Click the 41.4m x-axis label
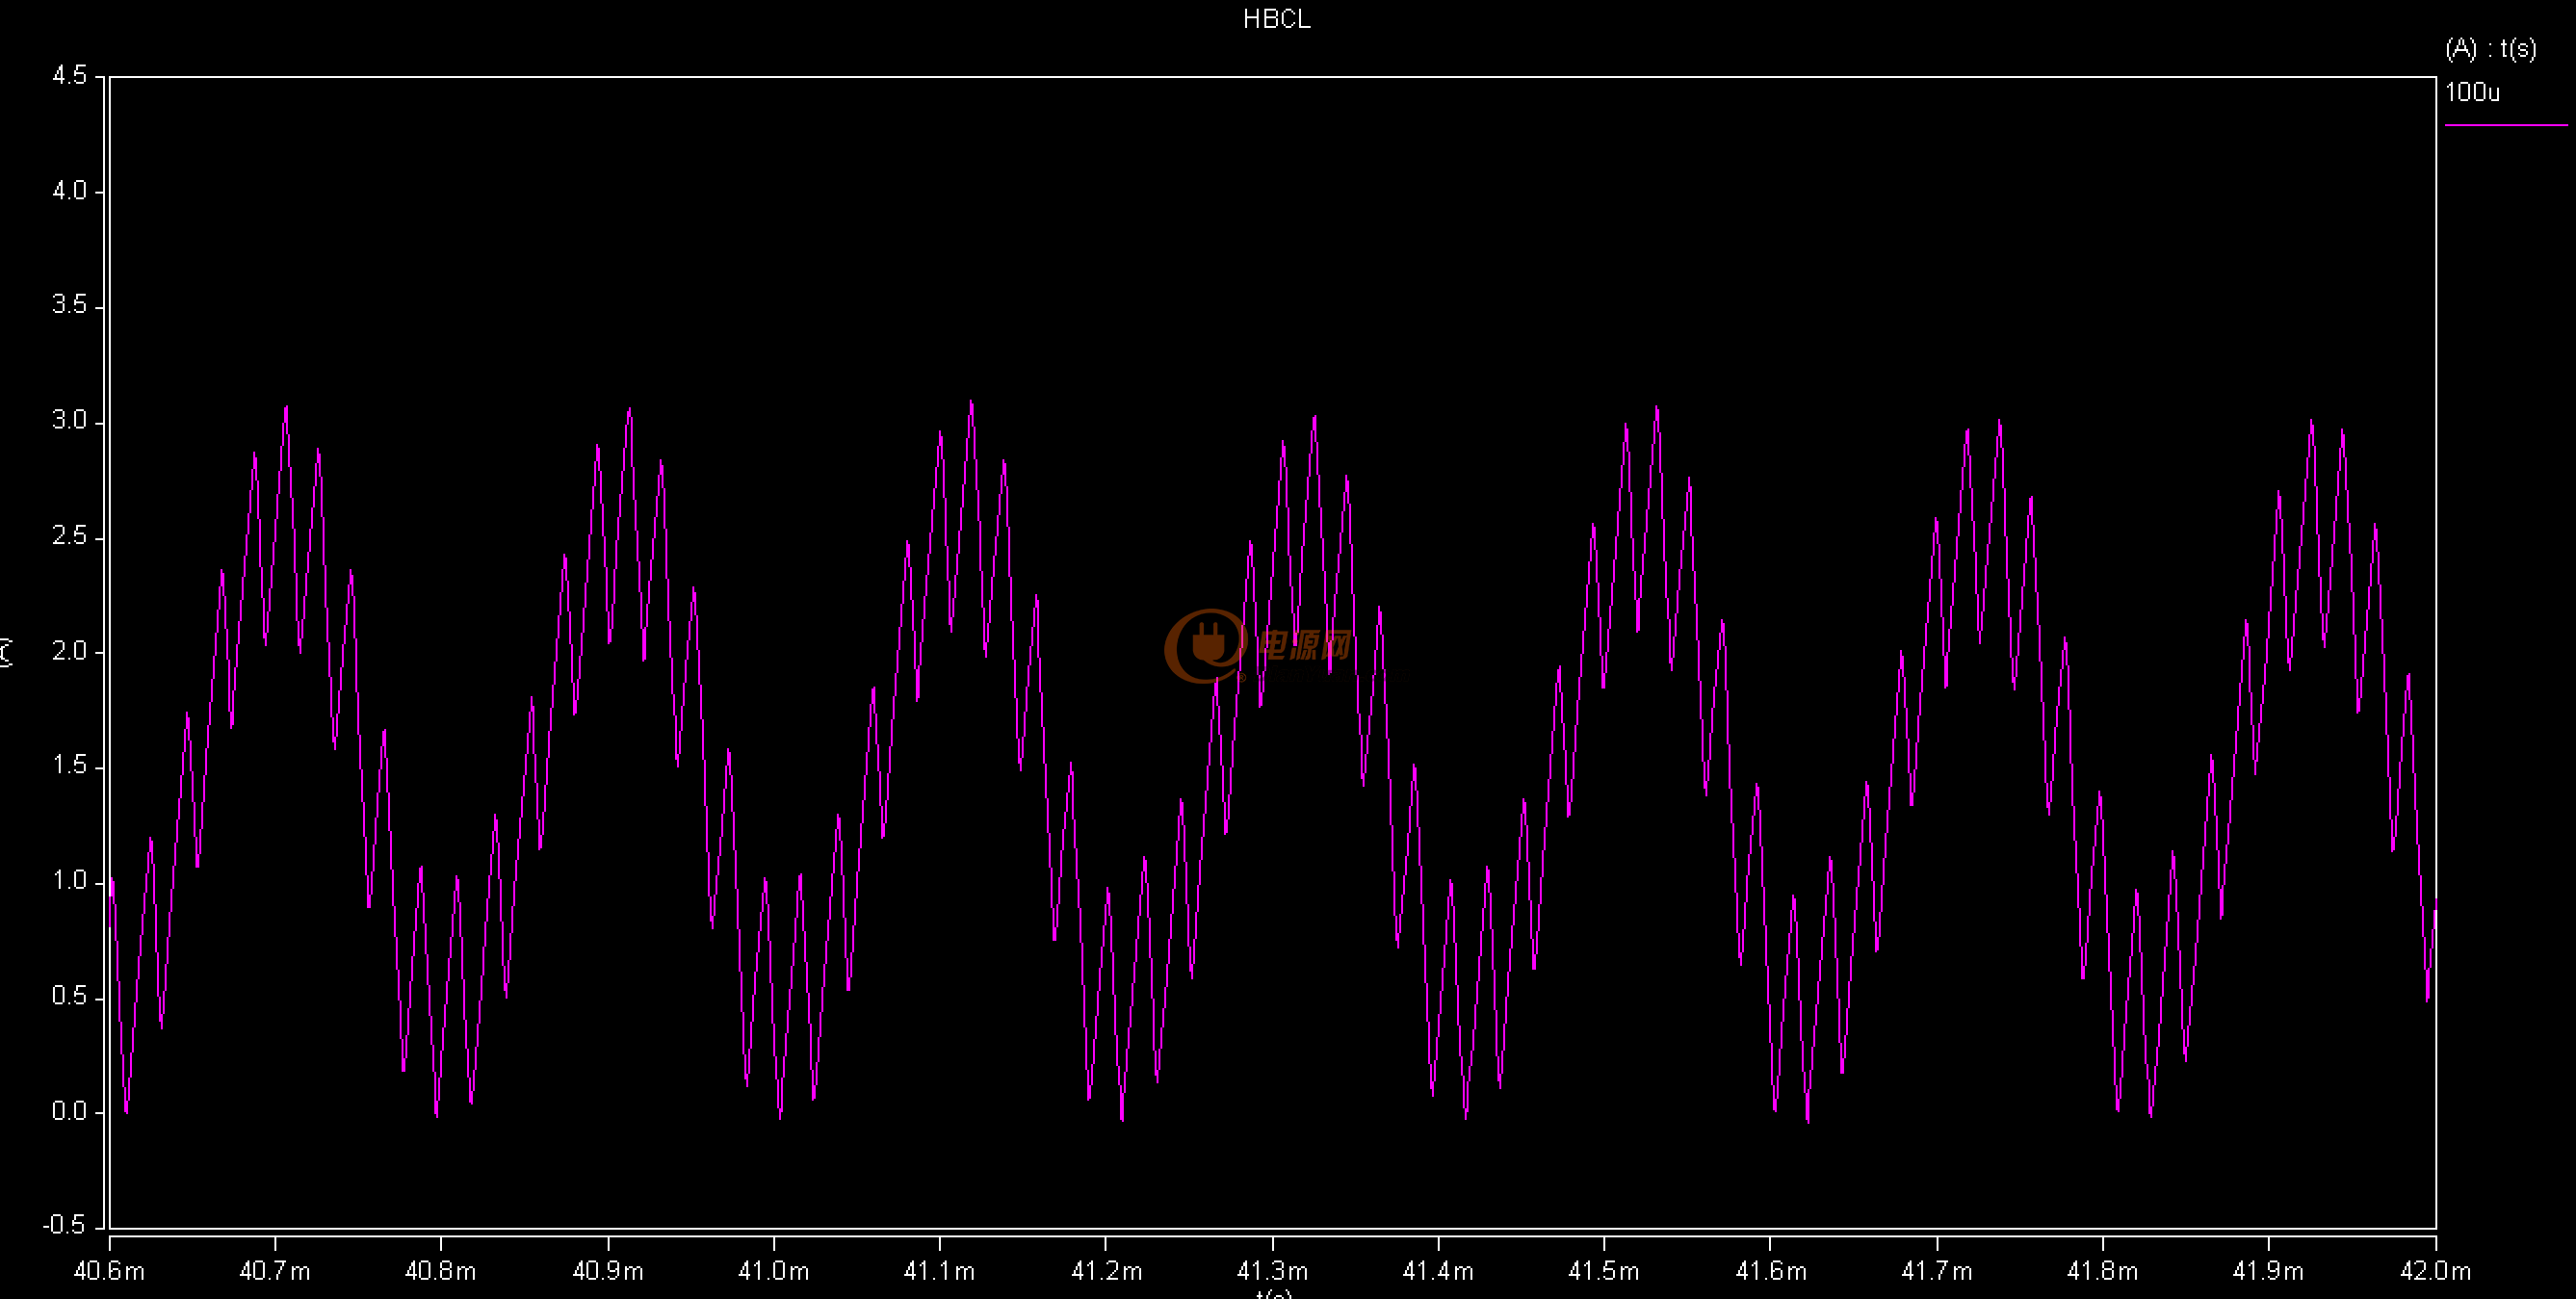This screenshot has height=1299, width=2576. coord(1438,1271)
